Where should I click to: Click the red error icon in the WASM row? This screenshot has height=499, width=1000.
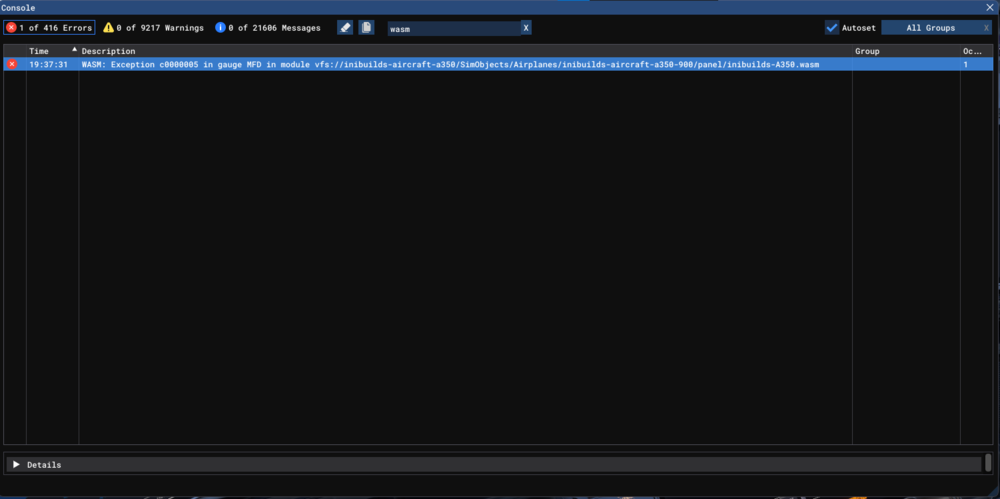(x=12, y=64)
